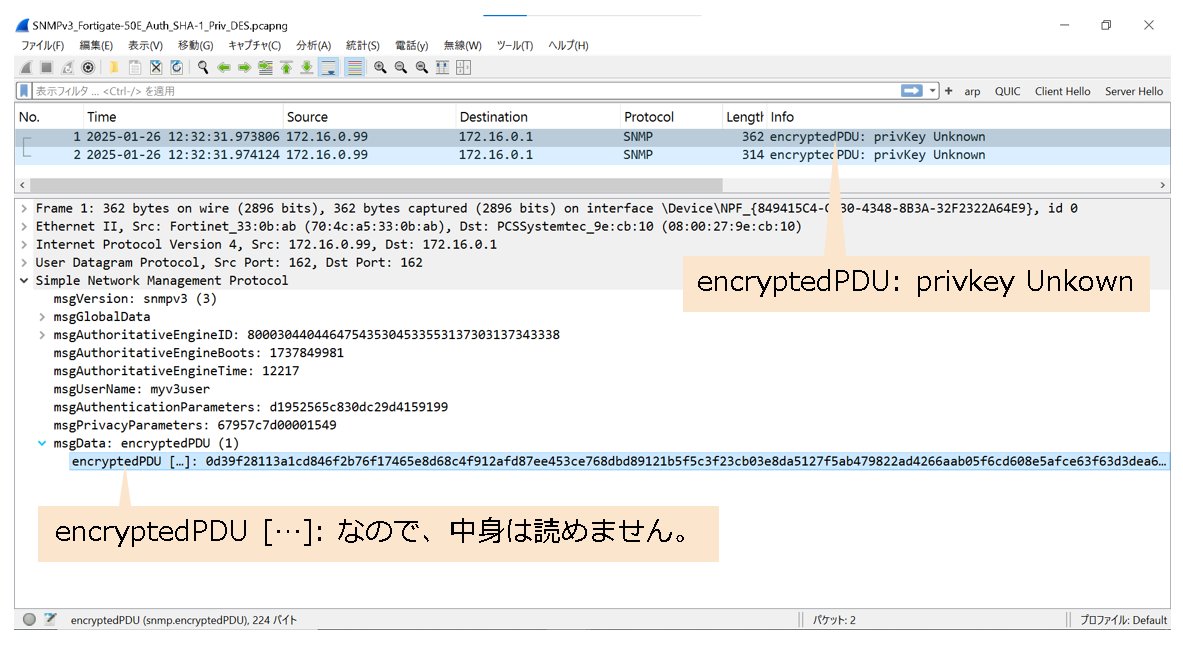Apply the Client Hello filter button
The image size is (1183, 666).
(x=1062, y=91)
